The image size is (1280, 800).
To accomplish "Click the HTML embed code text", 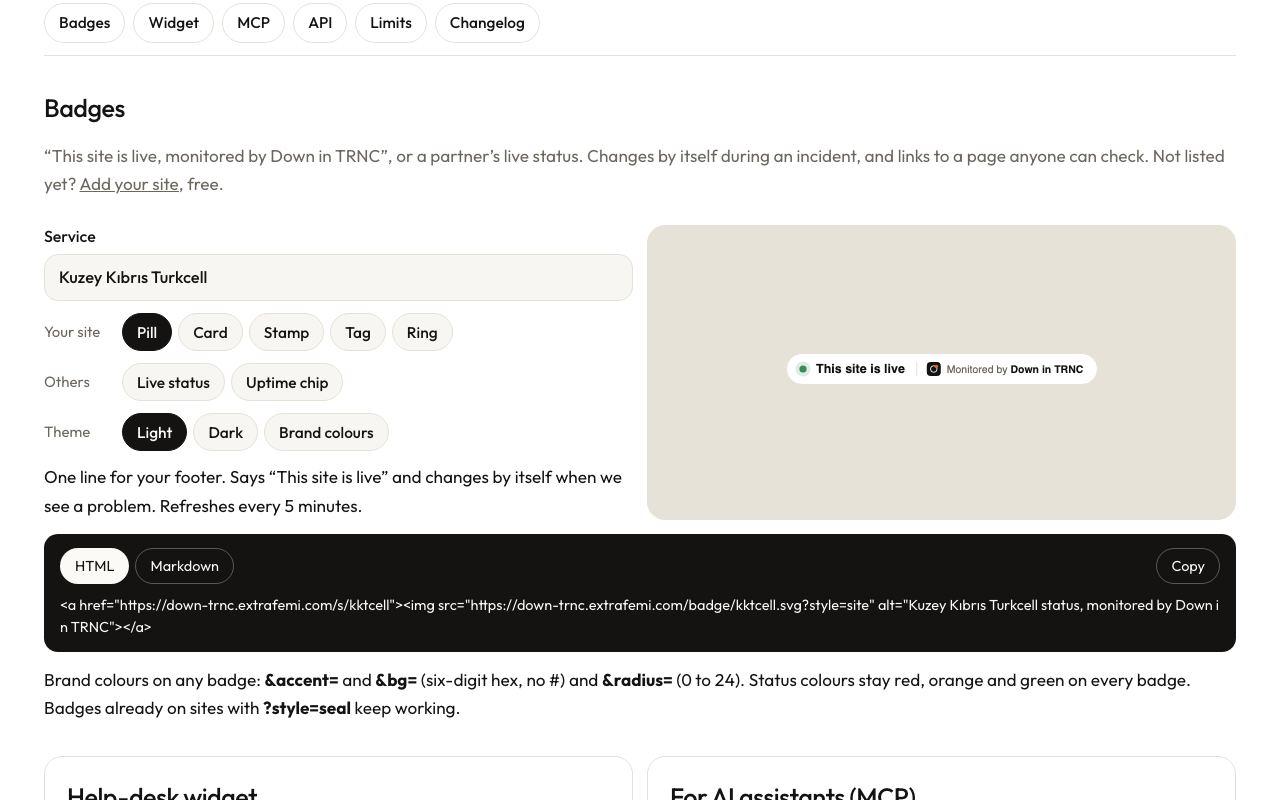I will point(640,616).
